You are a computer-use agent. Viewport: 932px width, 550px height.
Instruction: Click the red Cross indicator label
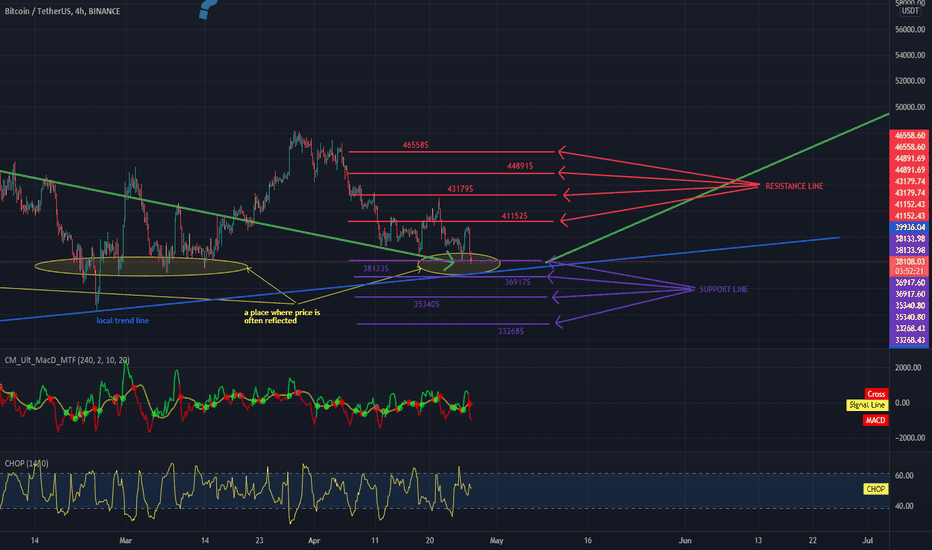click(876, 394)
